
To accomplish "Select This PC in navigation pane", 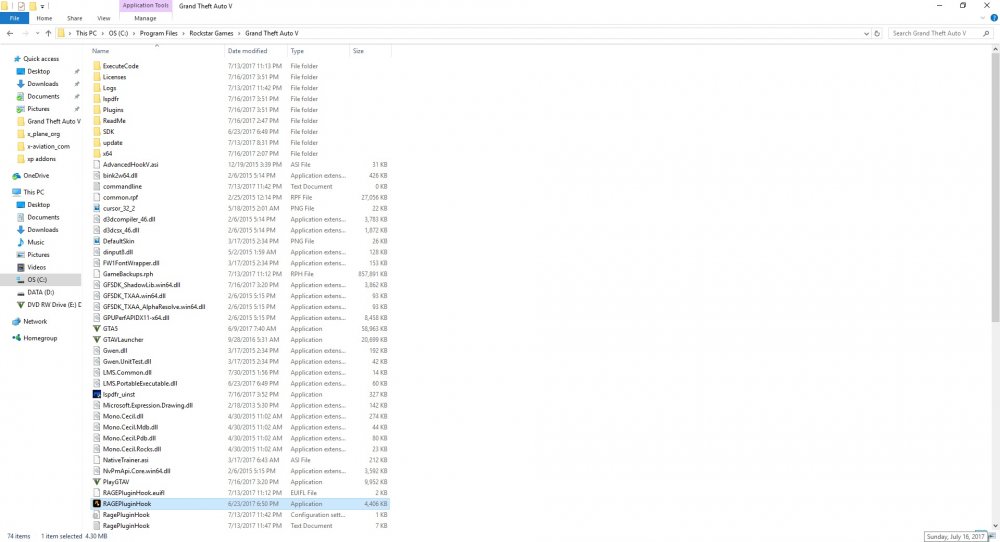I will tap(33, 192).
